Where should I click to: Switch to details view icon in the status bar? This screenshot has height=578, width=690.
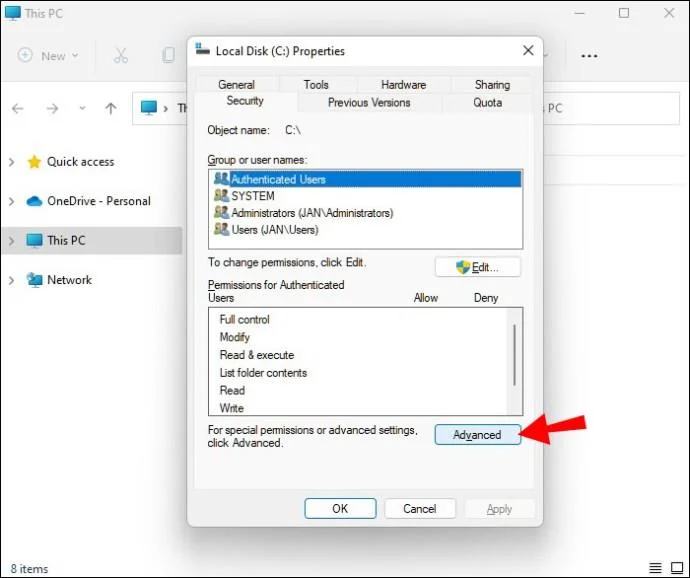[655, 568]
